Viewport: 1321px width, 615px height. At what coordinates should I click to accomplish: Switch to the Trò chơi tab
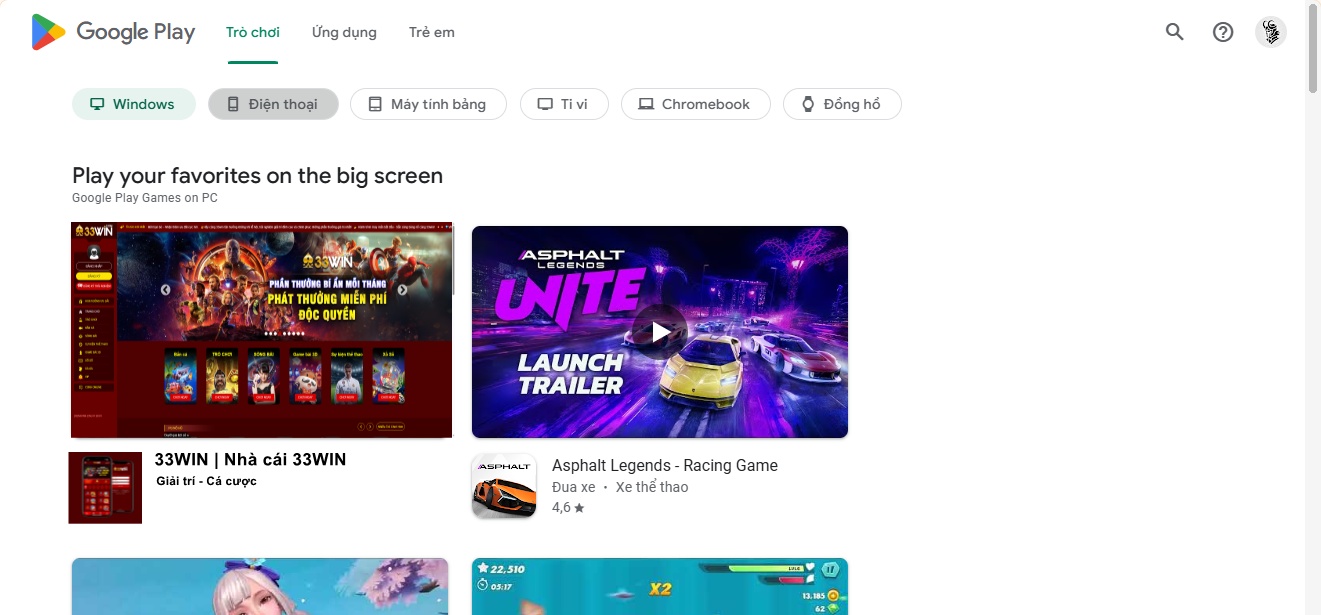click(x=253, y=32)
